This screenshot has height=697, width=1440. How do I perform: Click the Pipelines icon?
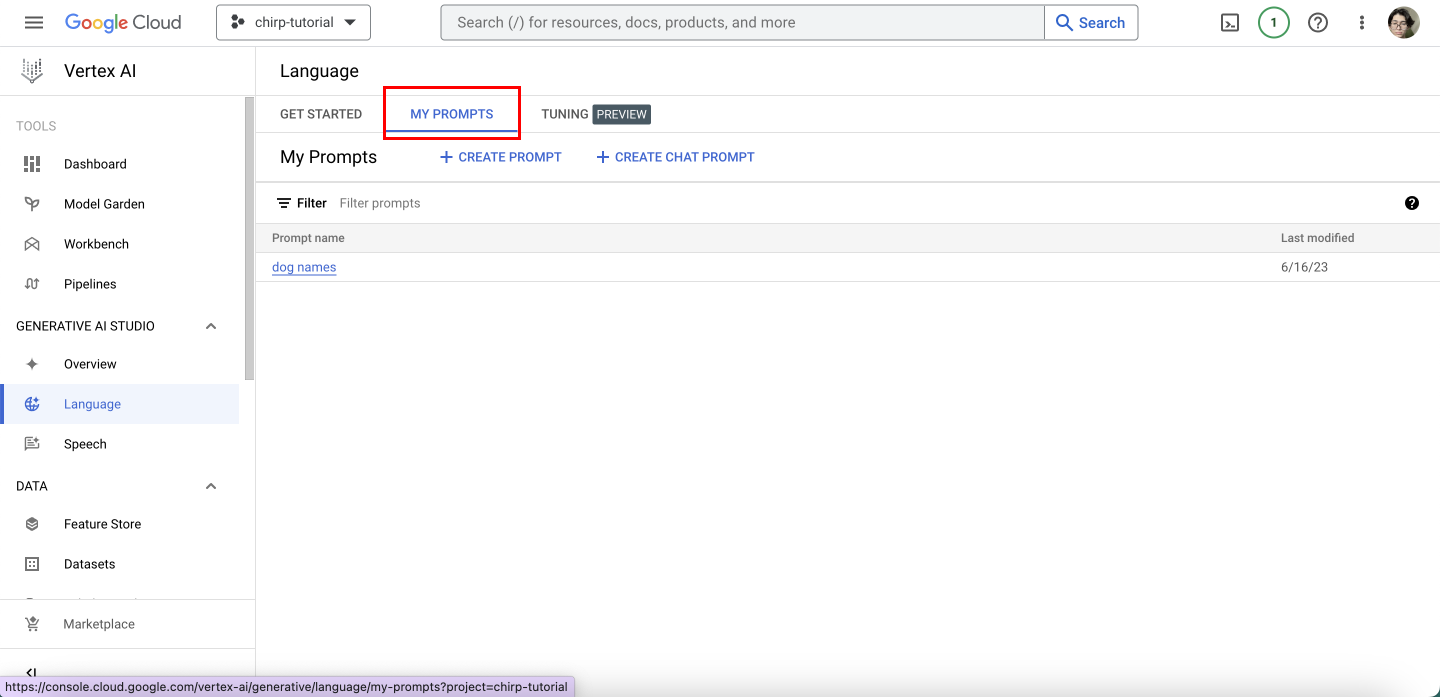pos(32,284)
